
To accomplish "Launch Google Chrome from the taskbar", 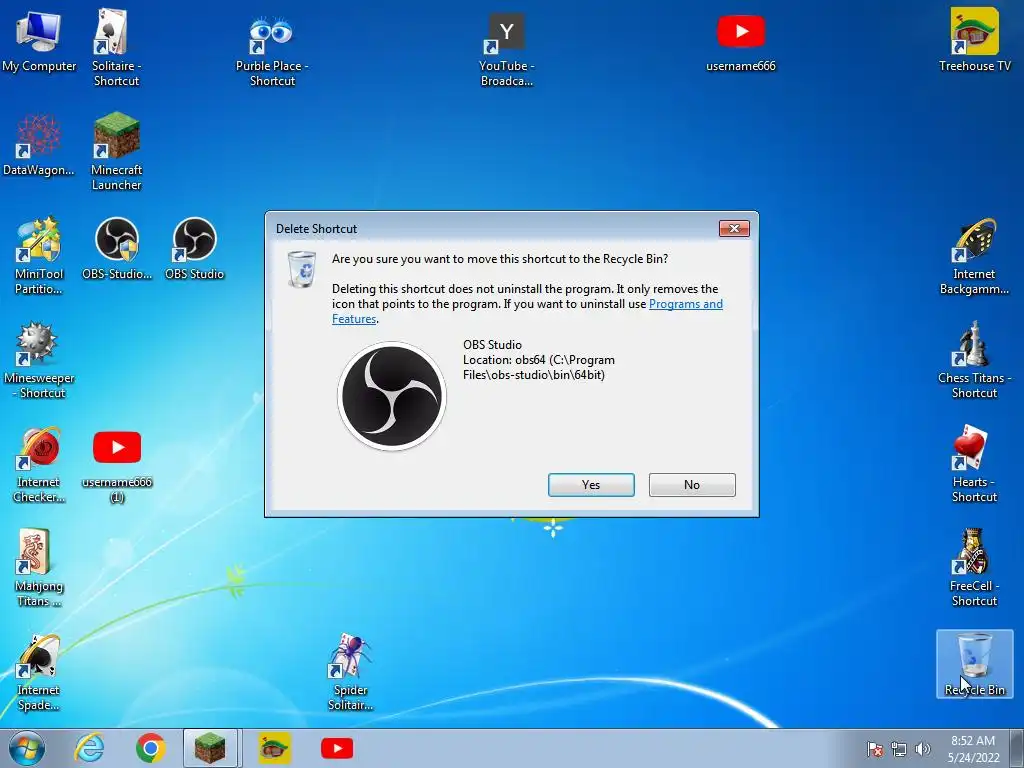I will pyautogui.click(x=150, y=748).
